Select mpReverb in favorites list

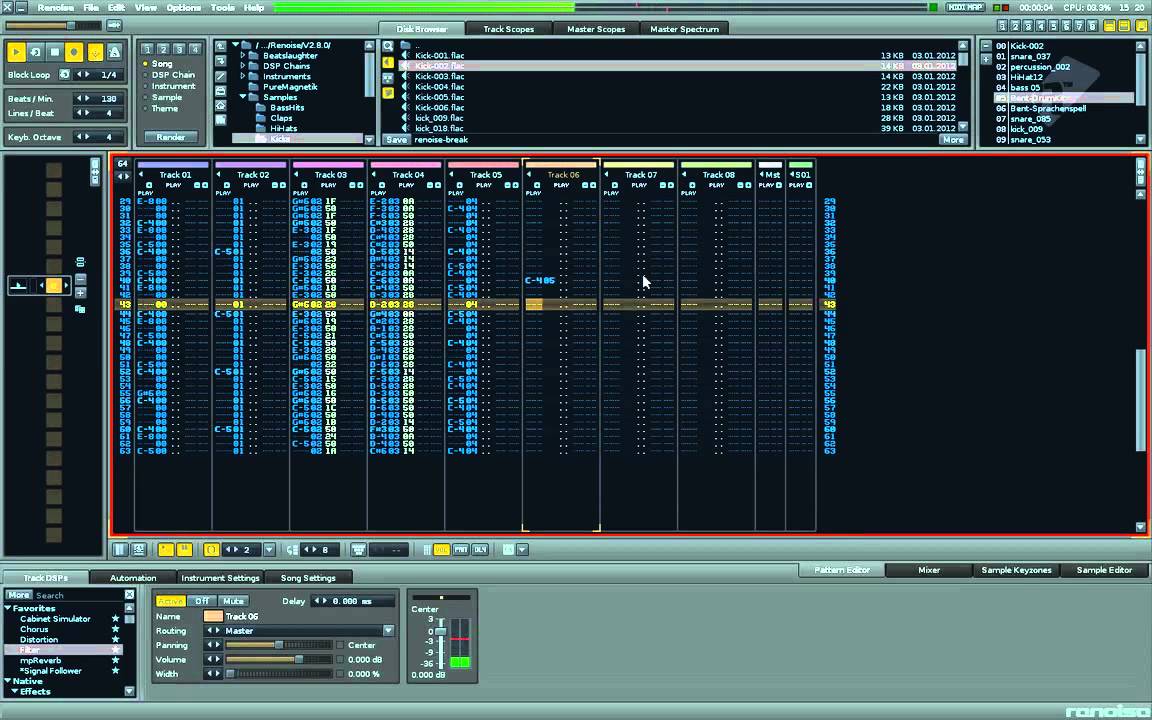click(x=40, y=660)
